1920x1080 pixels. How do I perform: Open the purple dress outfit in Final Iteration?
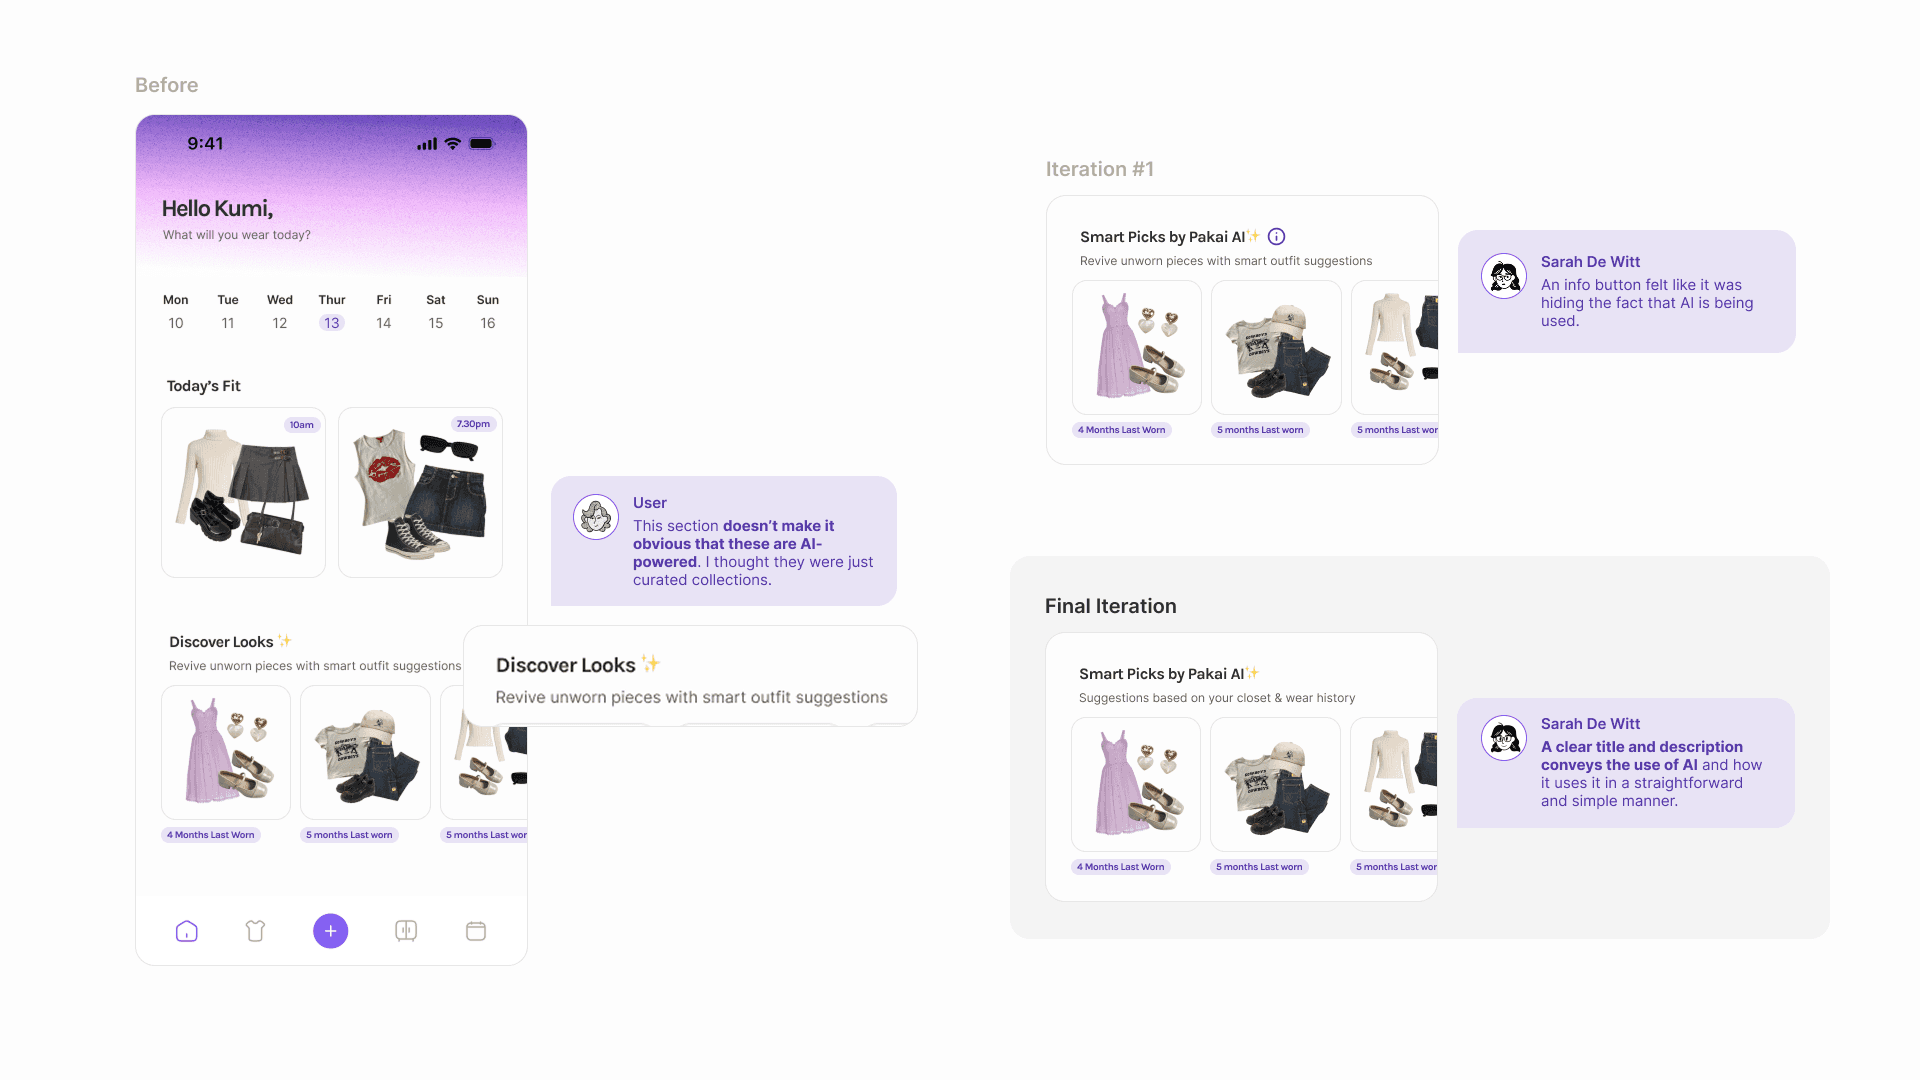click(x=1136, y=784)
